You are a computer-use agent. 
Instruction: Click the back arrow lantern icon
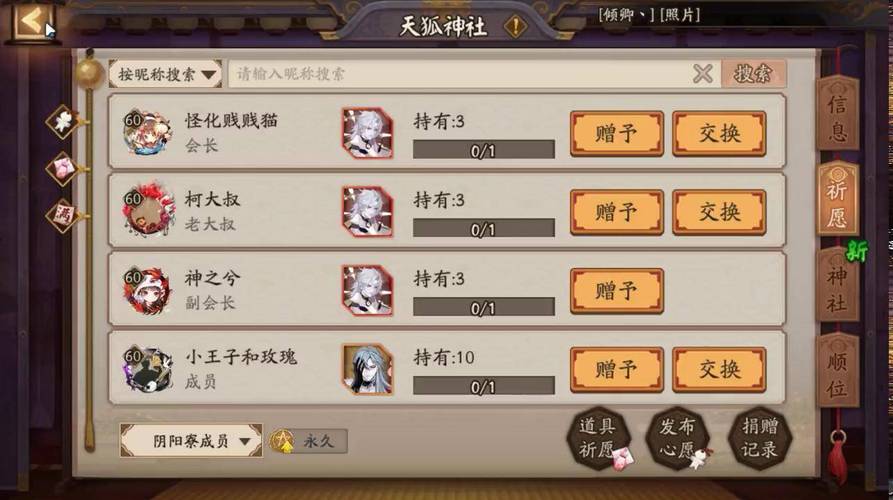[x=31, y=22]
